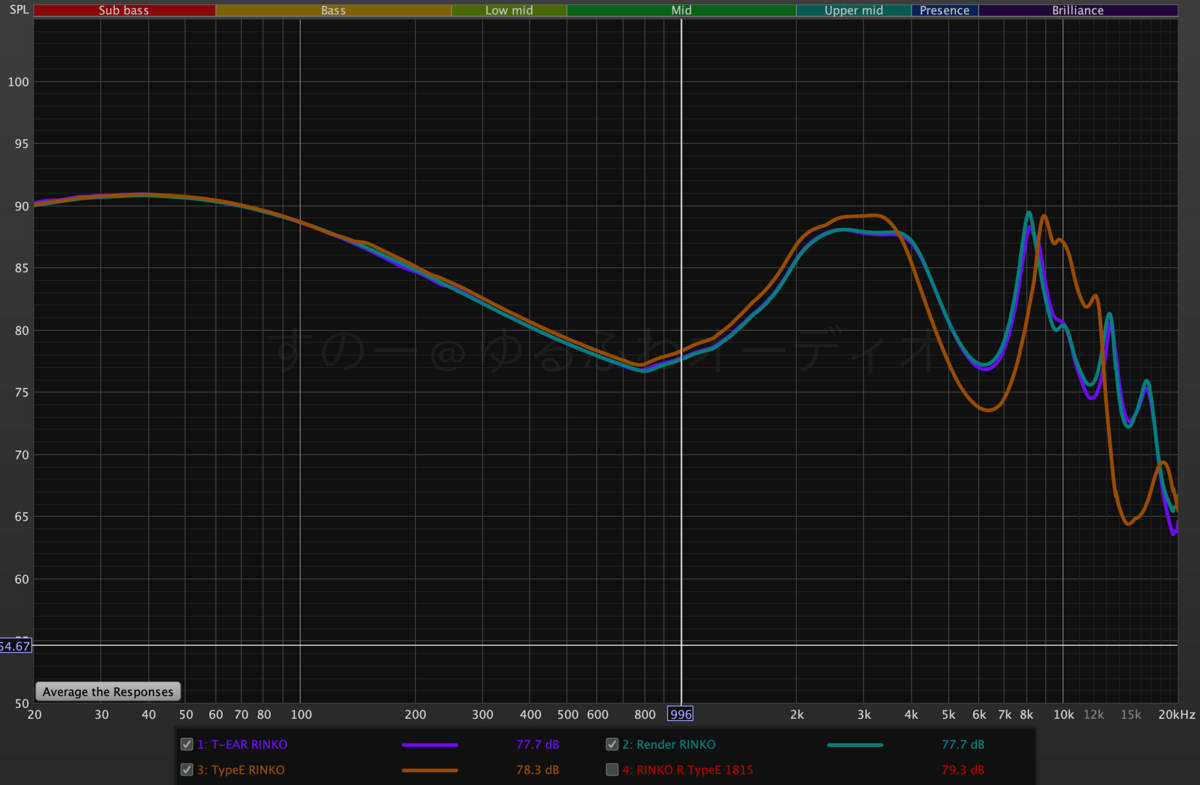Click the 996 cursor frequency readout
The image size is (1200, 785).
click(x=681, y=714)
